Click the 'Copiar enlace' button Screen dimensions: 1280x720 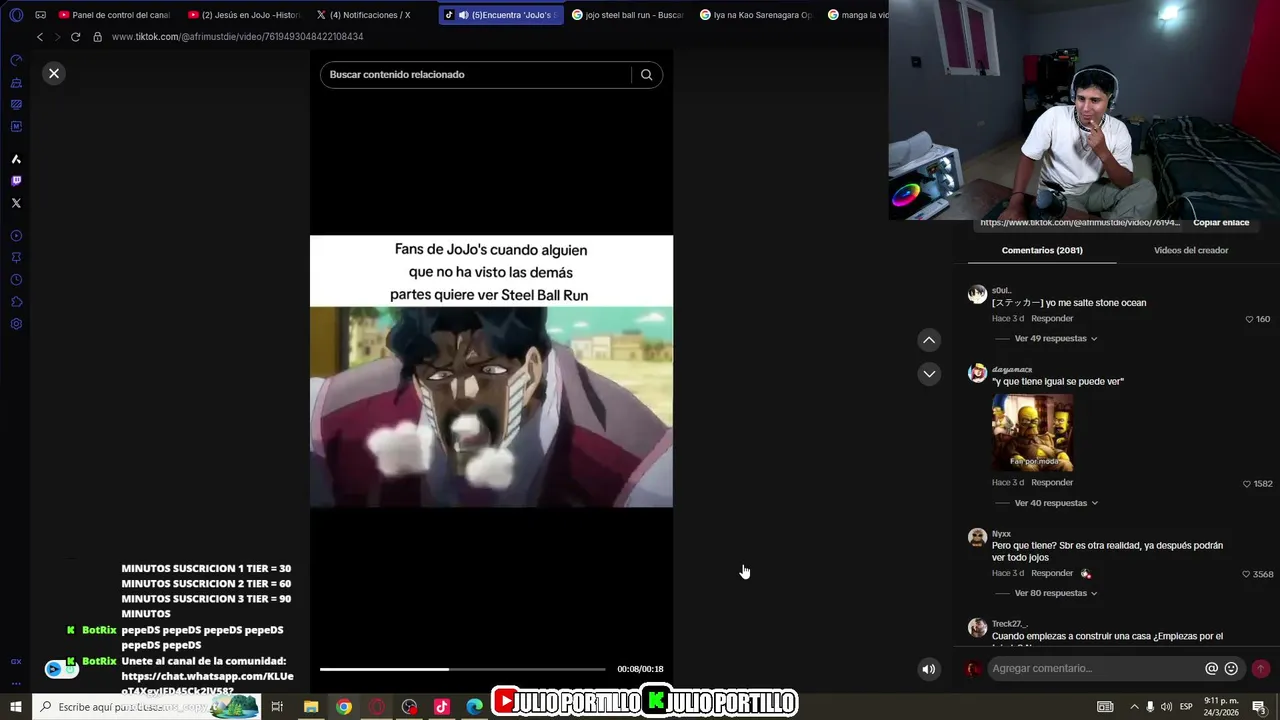coord(1221,223)
